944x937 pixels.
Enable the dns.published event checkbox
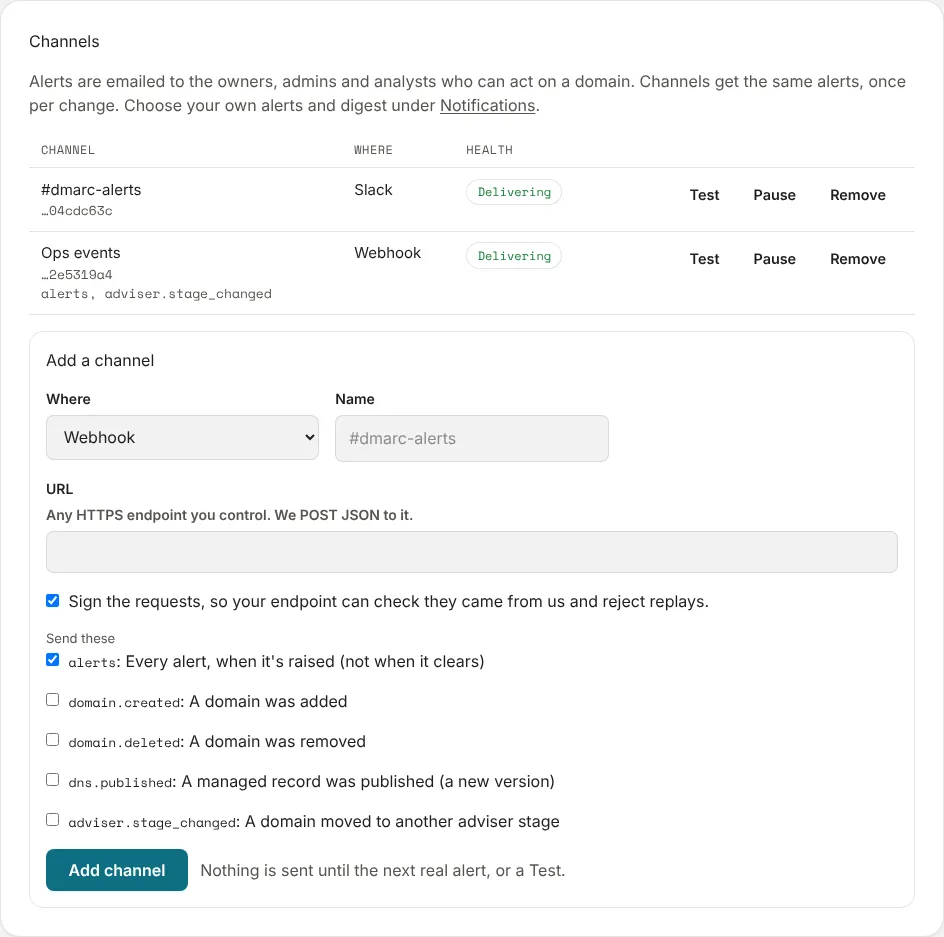53,780
